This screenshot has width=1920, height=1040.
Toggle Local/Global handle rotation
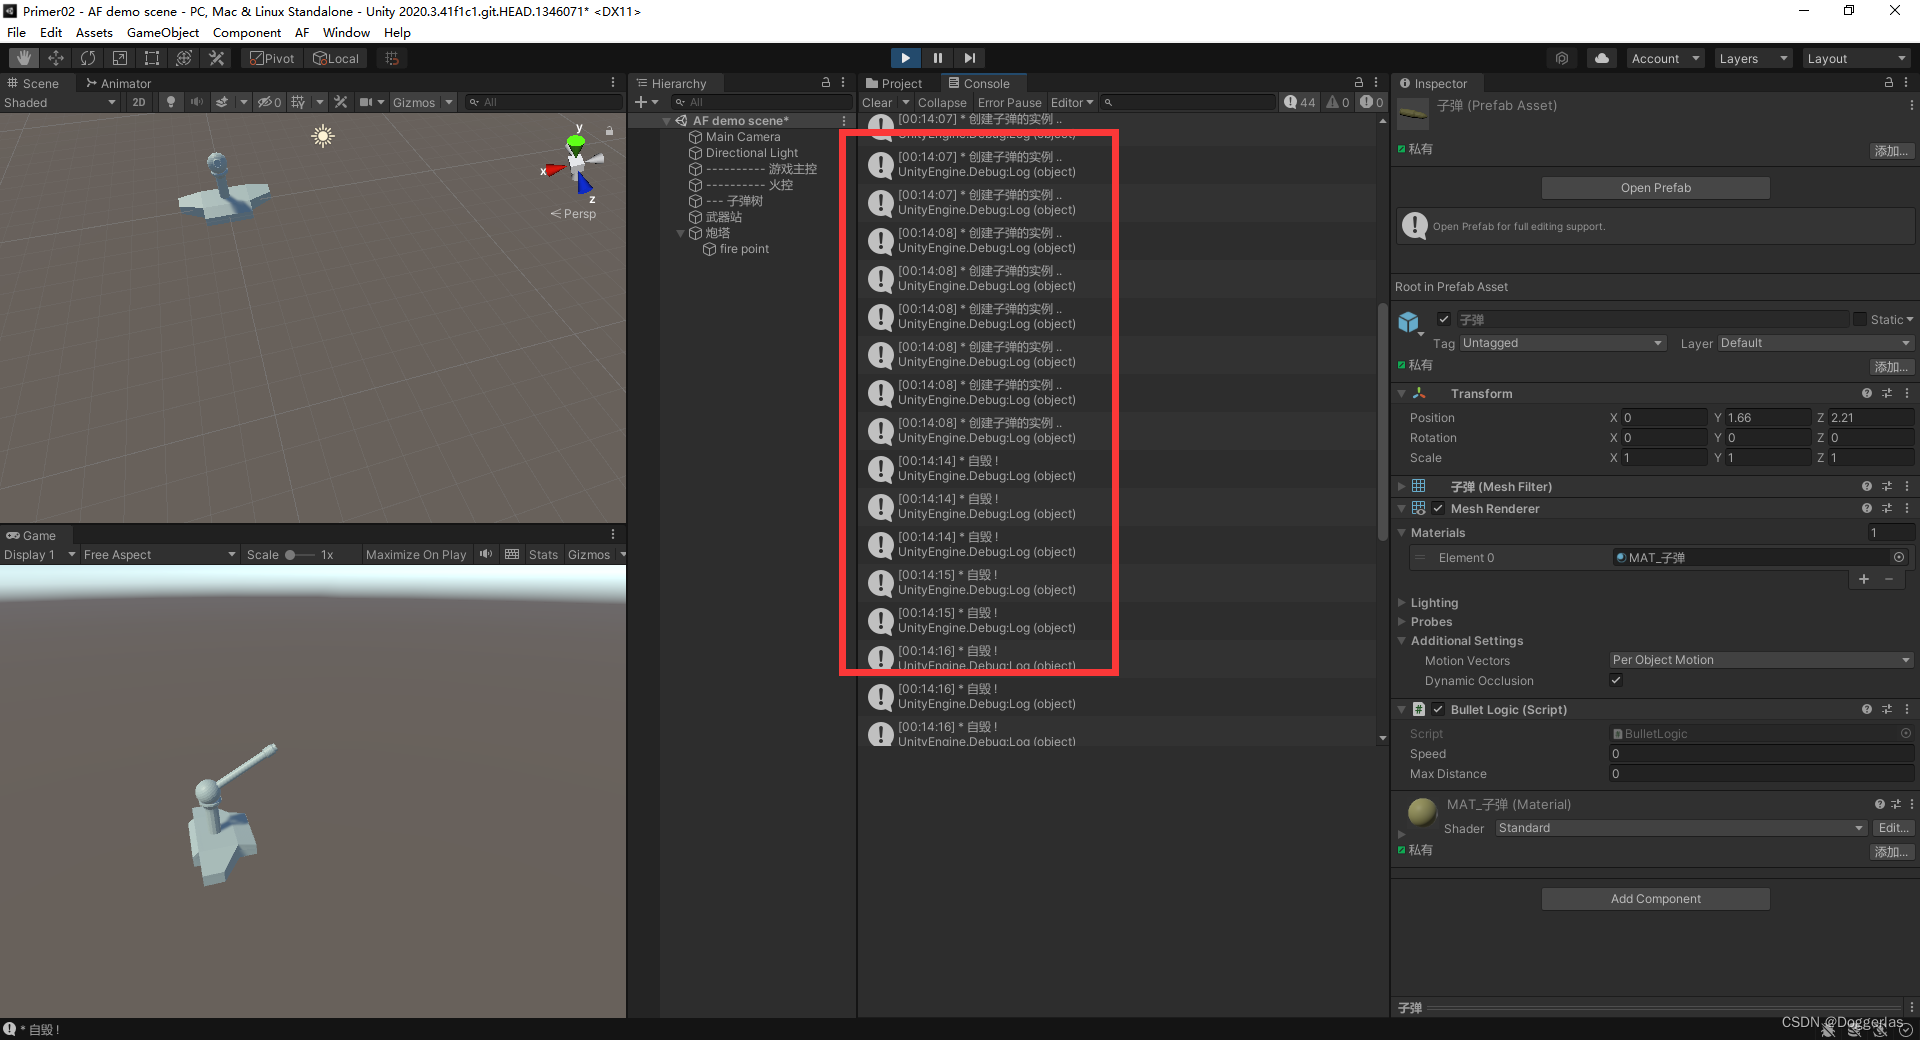point(336,58)
